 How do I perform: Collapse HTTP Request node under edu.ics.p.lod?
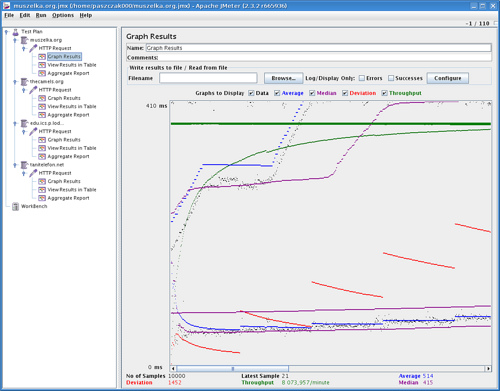pyautogui.click(x=24, y=132)
